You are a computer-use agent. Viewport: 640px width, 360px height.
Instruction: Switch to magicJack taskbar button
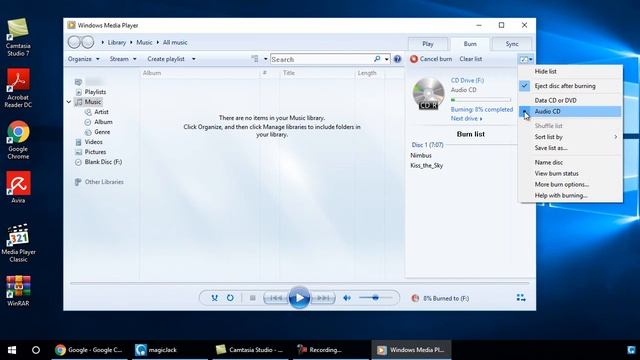[x=170, y=350]
